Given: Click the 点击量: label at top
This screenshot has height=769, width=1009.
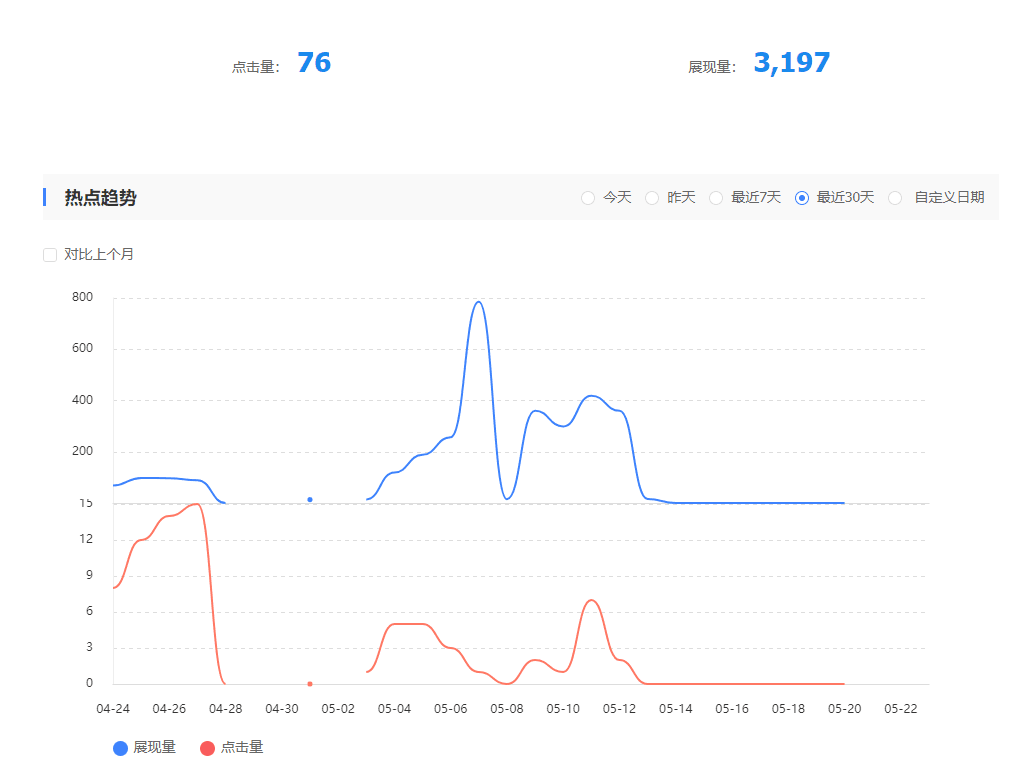Looking at the screenshot, I should coord(256,67).
